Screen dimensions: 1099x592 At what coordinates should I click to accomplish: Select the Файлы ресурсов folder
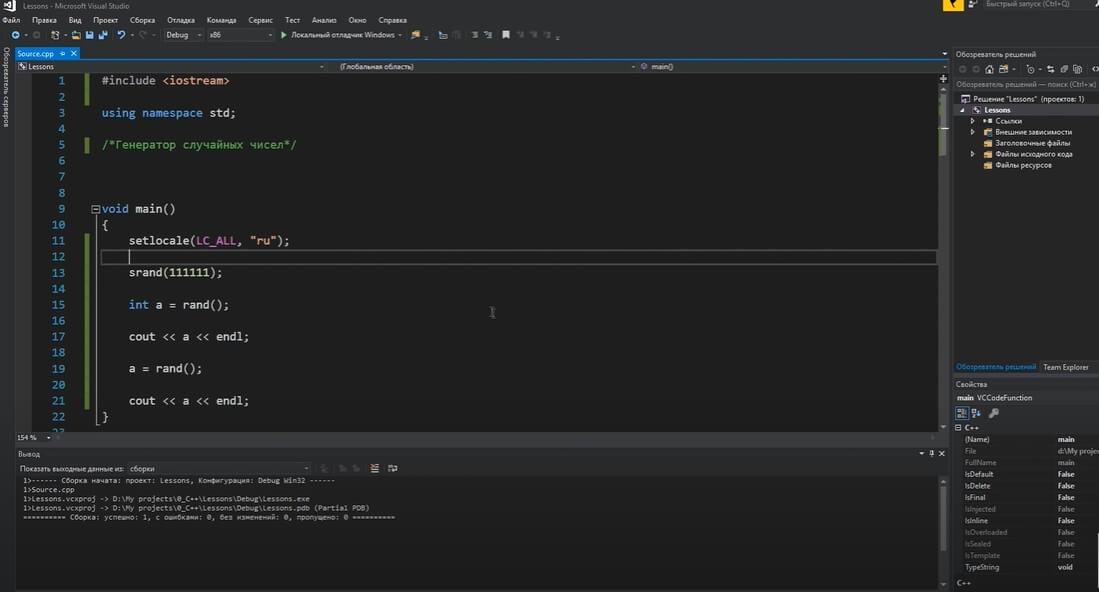1023,165
